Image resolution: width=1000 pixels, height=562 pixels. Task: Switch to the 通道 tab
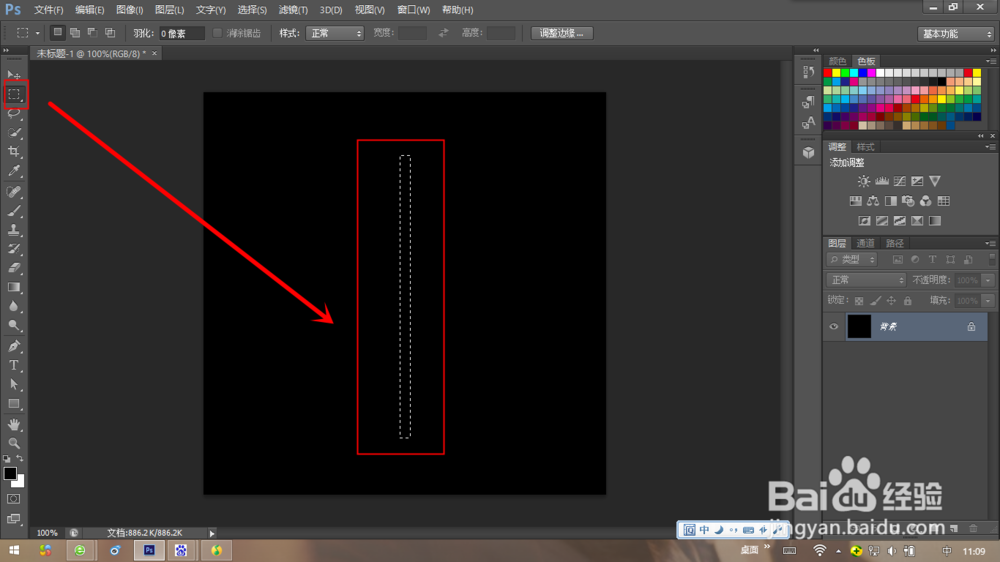(865, 243)
